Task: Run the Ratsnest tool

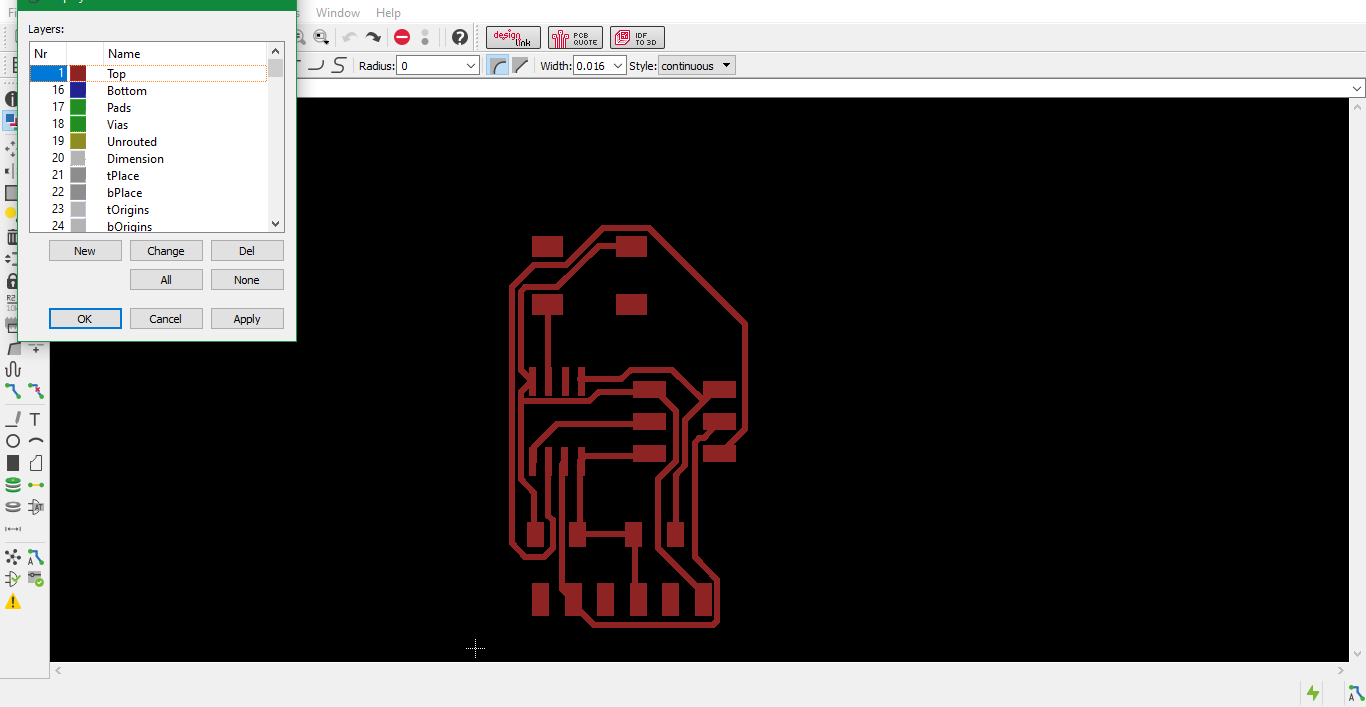Action: [x=13, y=557]
